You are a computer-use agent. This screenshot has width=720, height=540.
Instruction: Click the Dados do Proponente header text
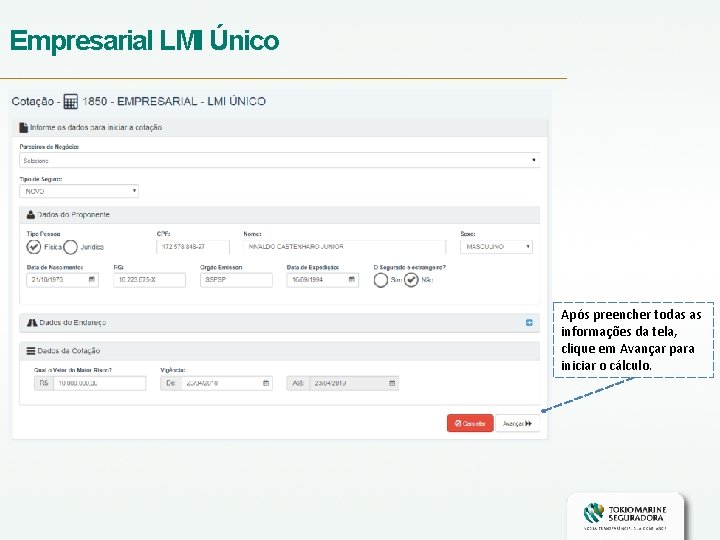73,214
